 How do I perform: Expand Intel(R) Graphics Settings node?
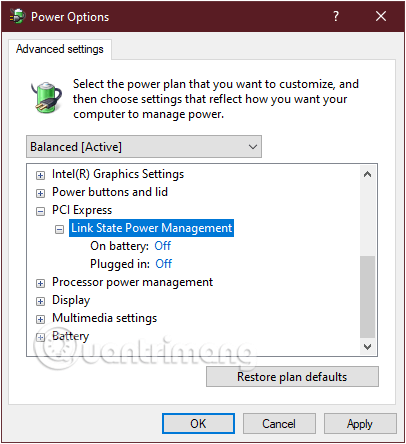tap(40, 175)
